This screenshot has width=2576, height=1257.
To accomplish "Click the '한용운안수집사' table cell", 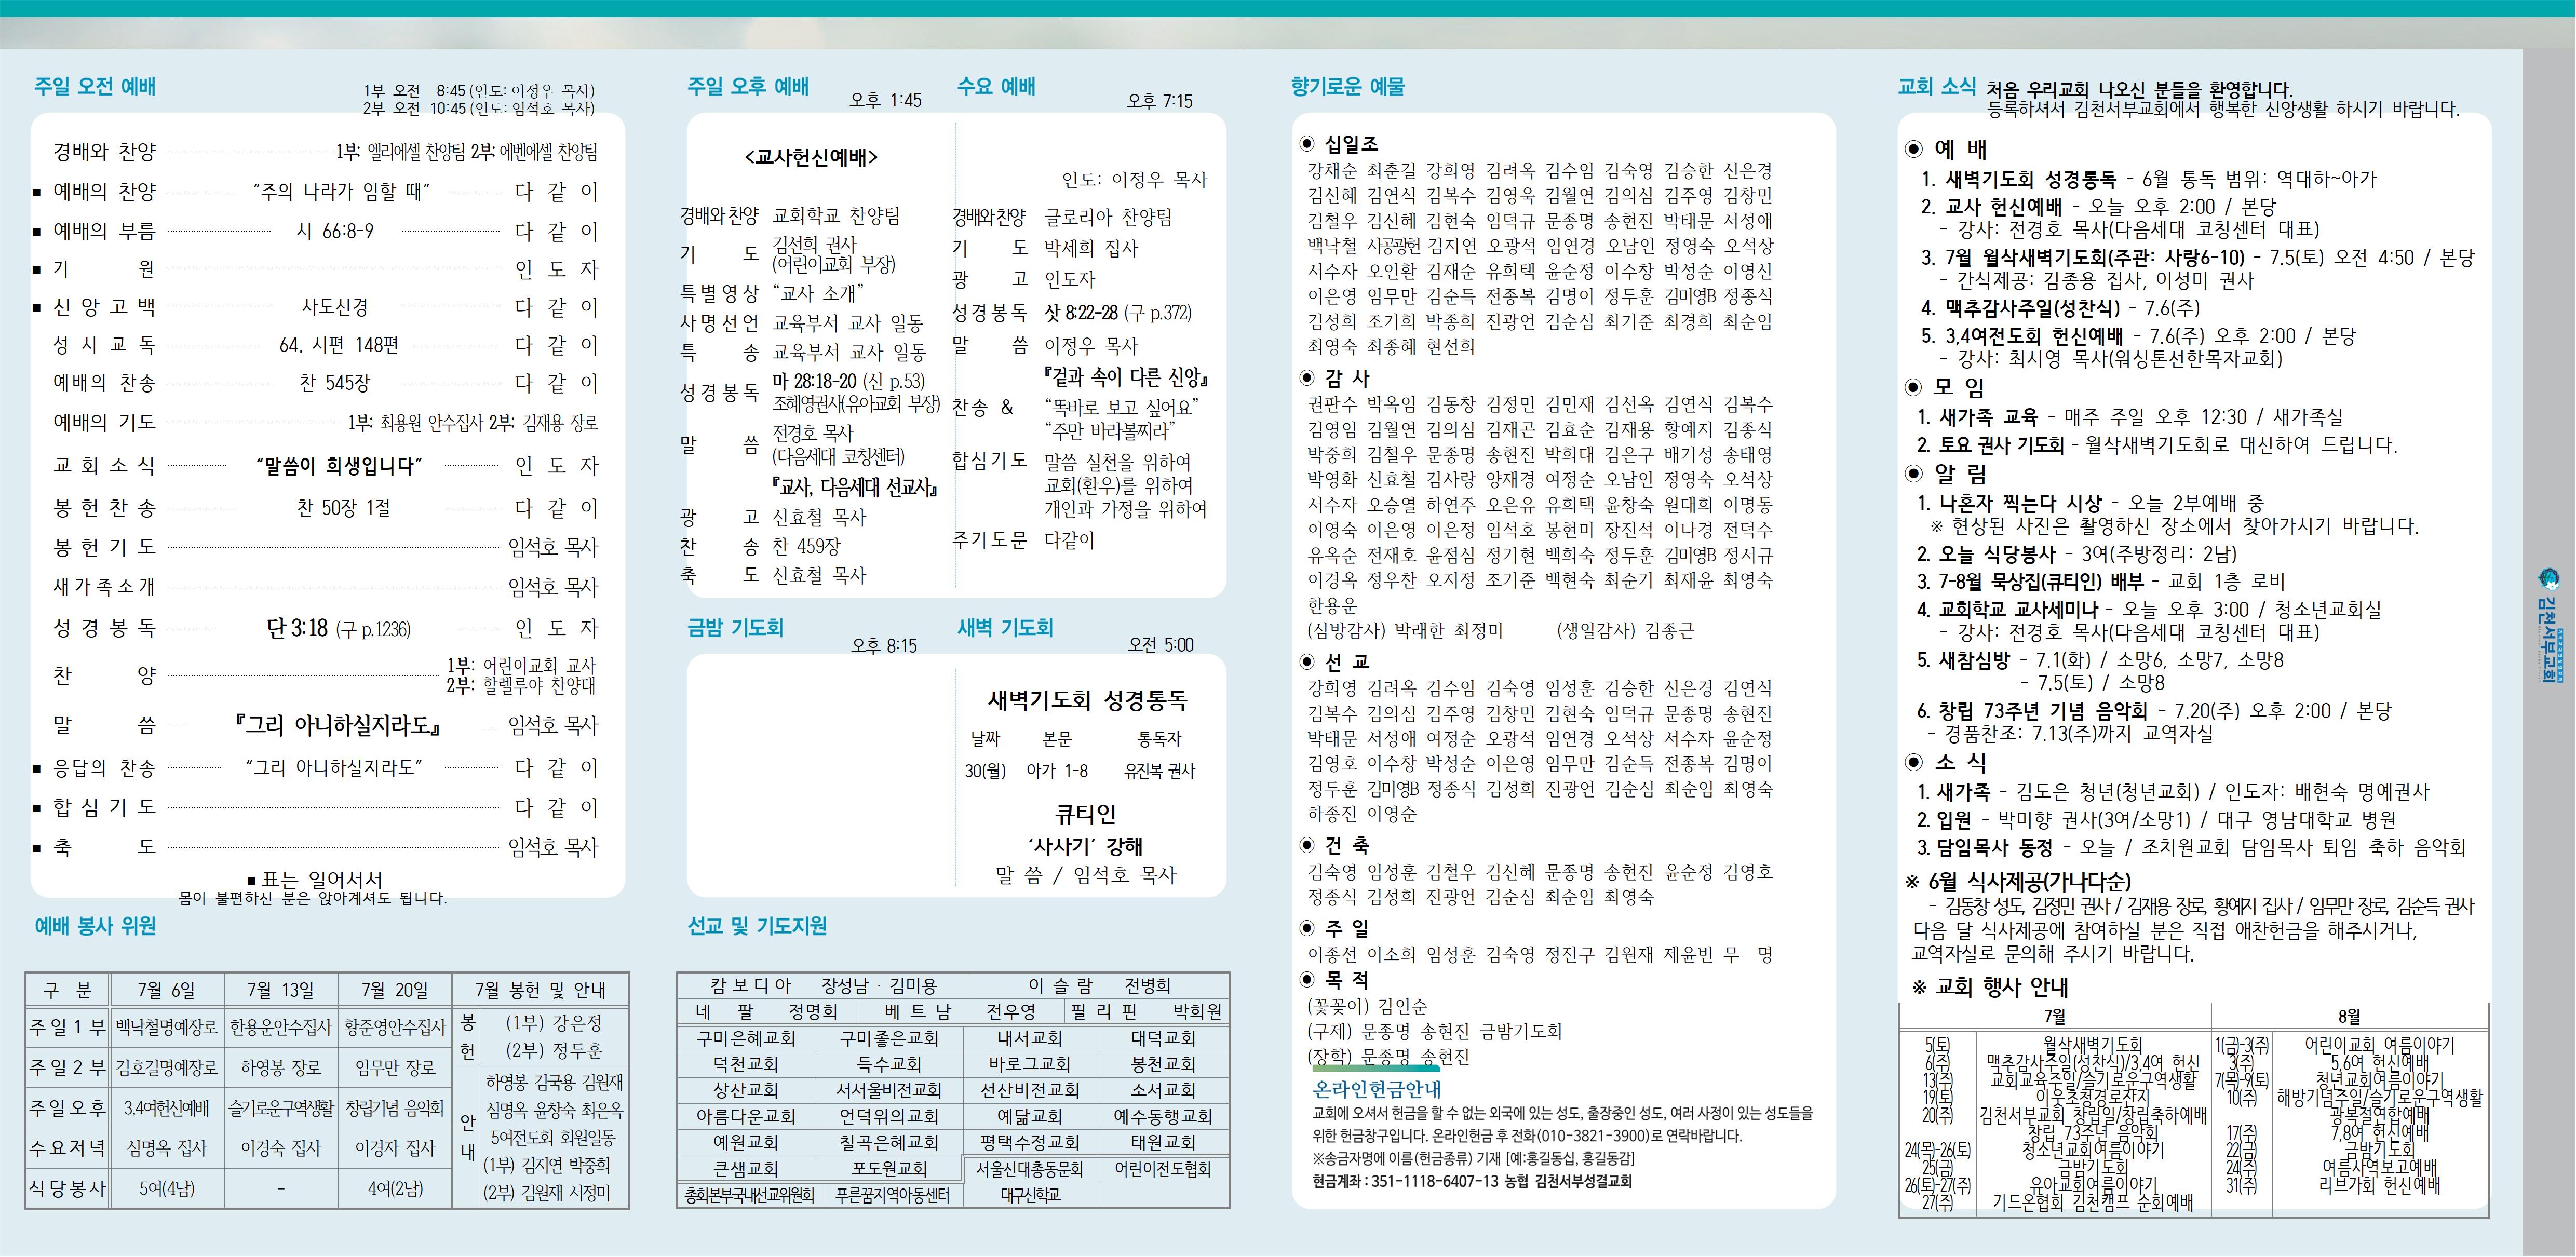I will click(281, 1027).
